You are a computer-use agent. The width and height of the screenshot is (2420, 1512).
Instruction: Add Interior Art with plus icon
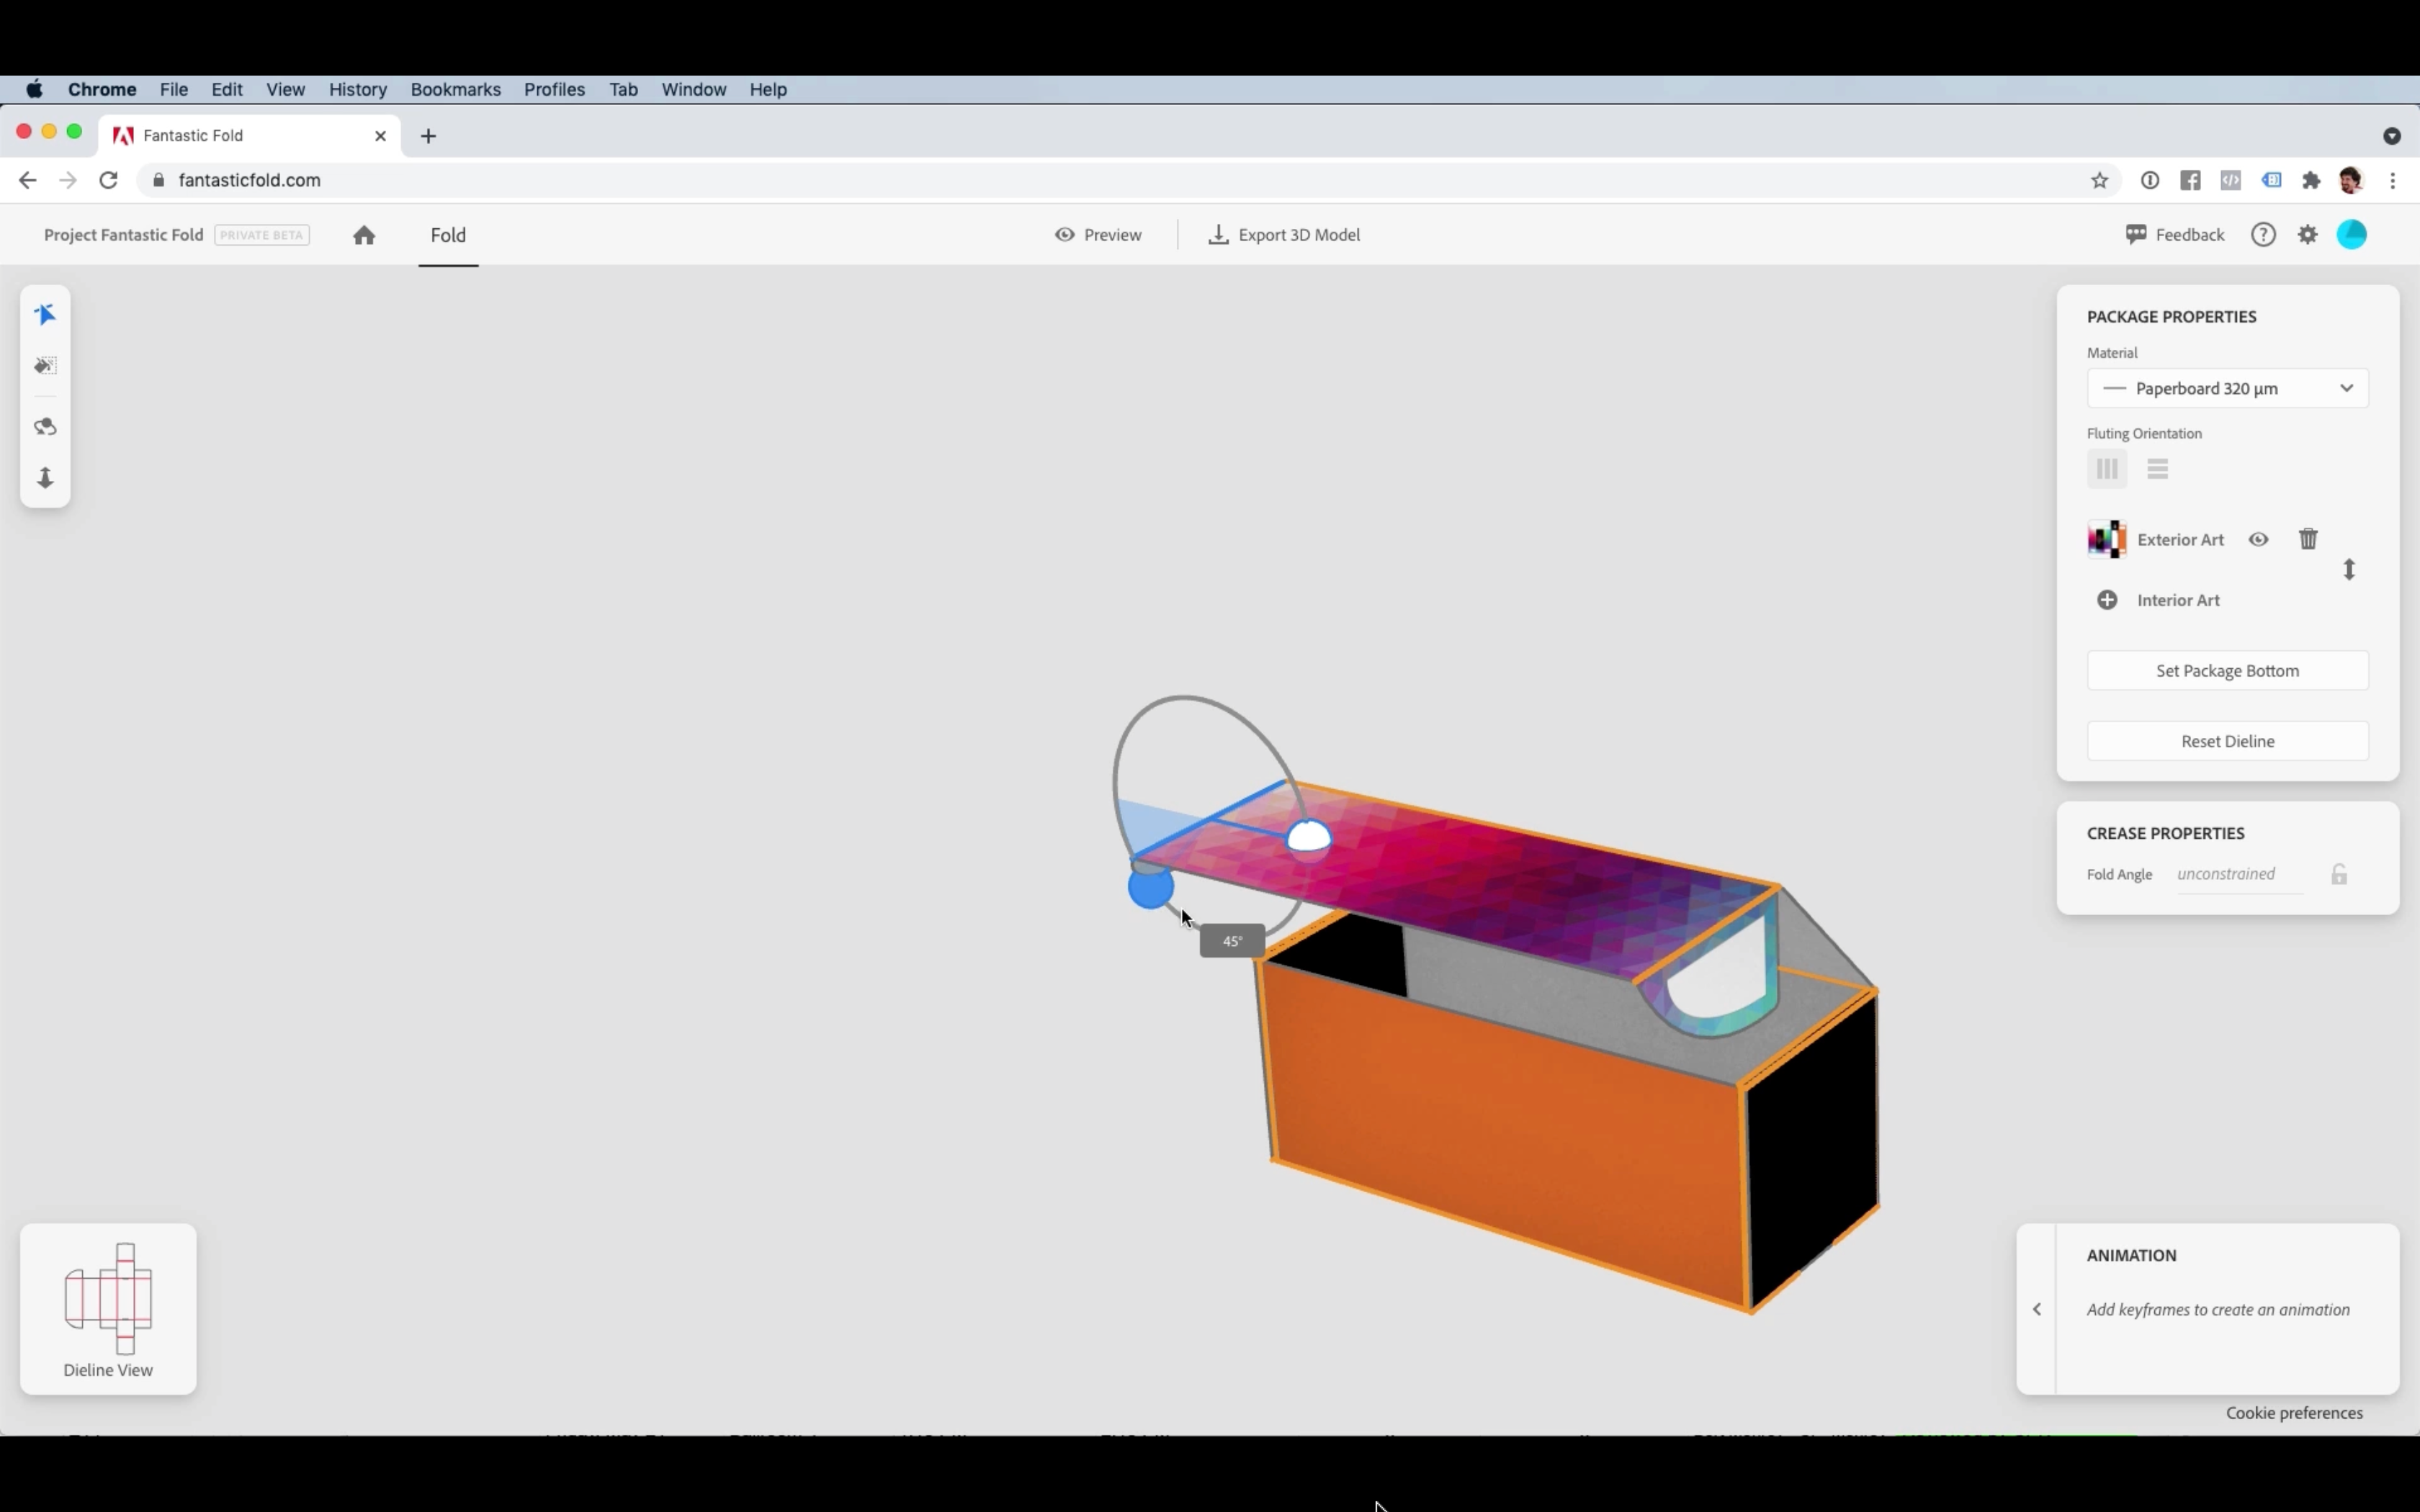pyautogui.click(x=2107, y=600)
